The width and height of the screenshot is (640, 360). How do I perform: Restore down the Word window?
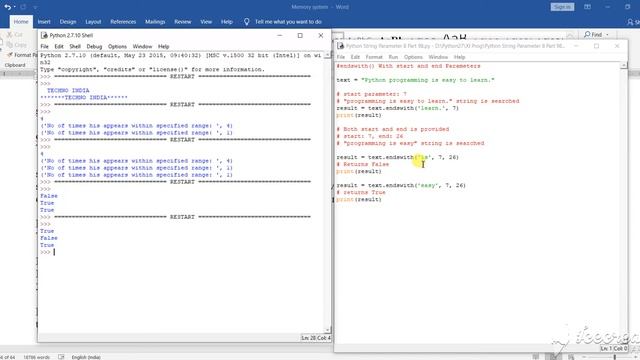[x=627, y=7]
